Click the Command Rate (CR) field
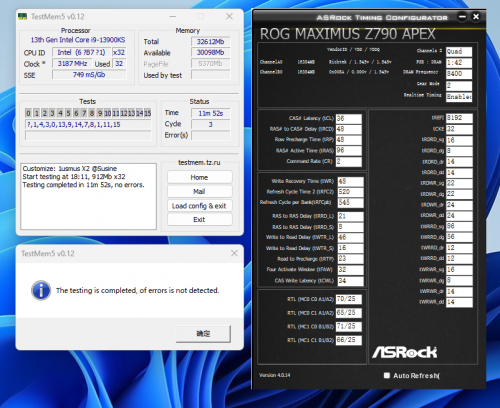 [x=348, y=161]
